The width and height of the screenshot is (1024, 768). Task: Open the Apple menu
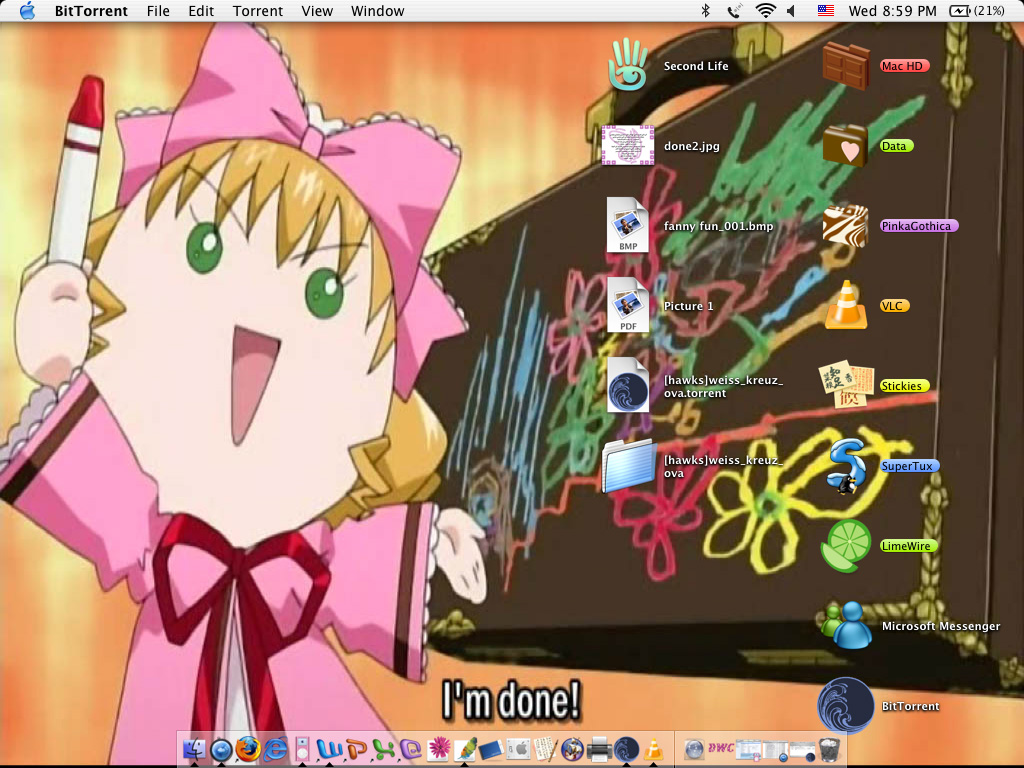(x=27, y=11)
